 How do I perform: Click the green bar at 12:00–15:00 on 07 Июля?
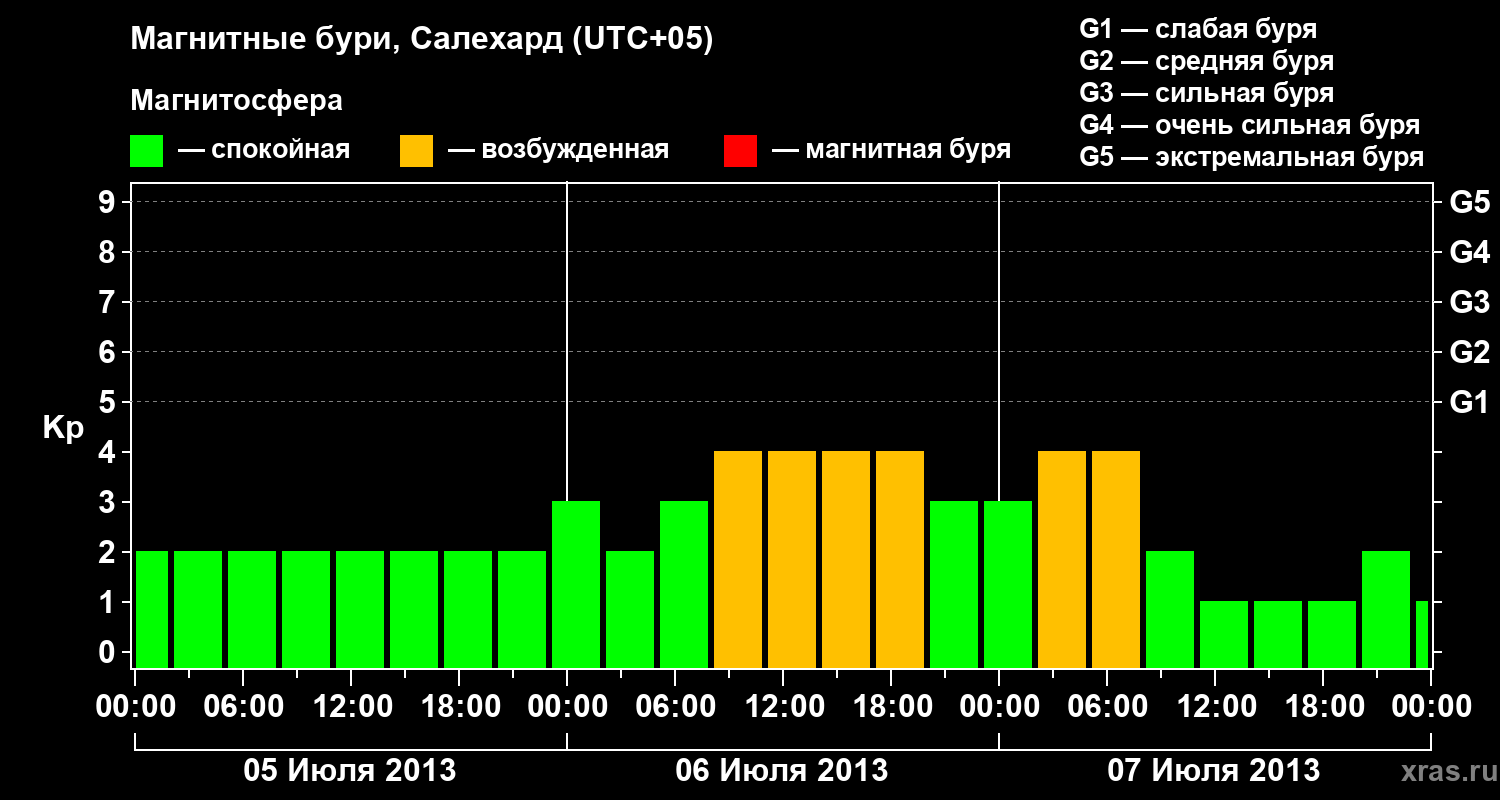(1224, 634)
